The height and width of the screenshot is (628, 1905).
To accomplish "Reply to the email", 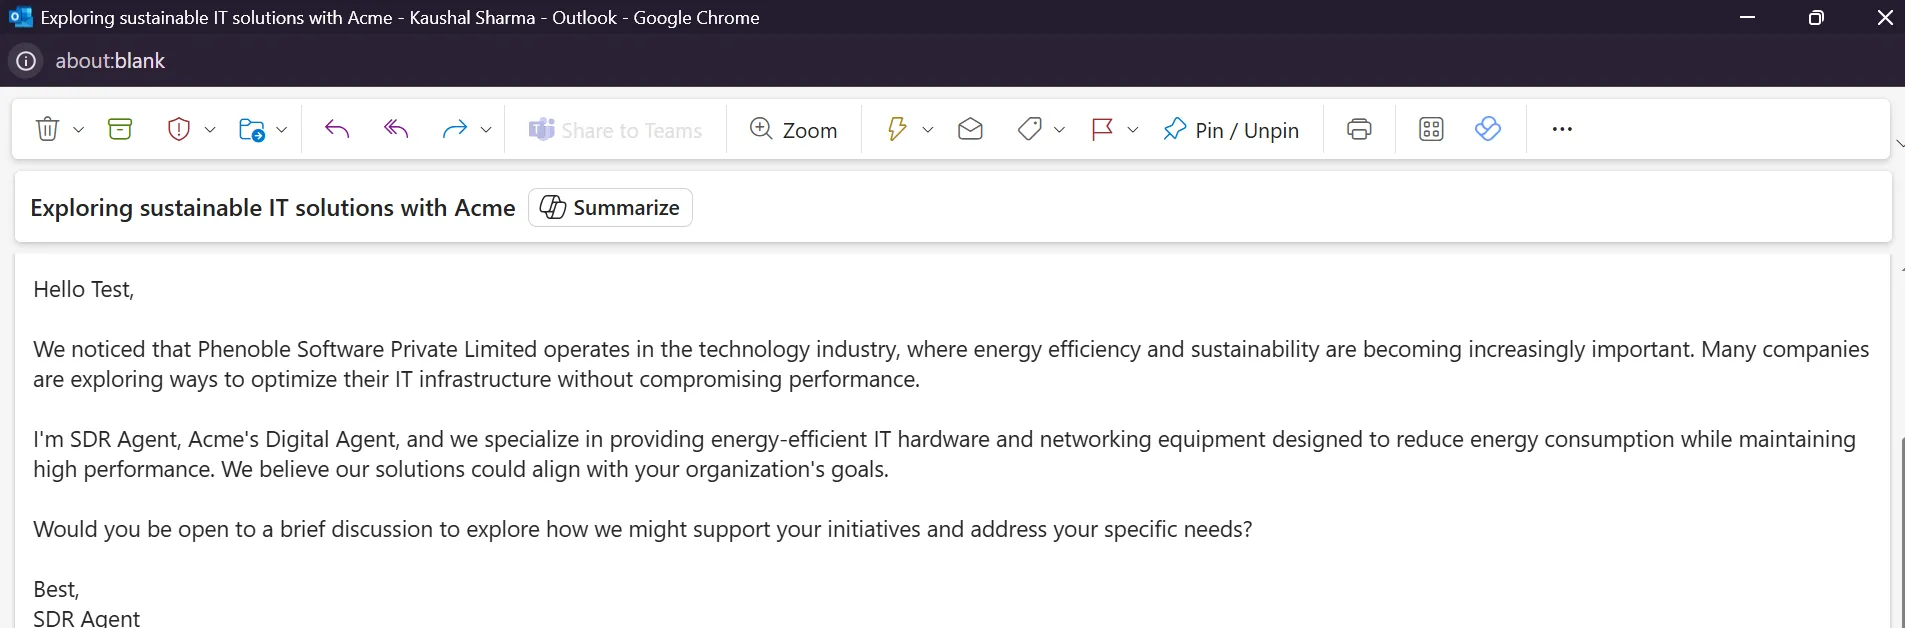I will 337,129.
